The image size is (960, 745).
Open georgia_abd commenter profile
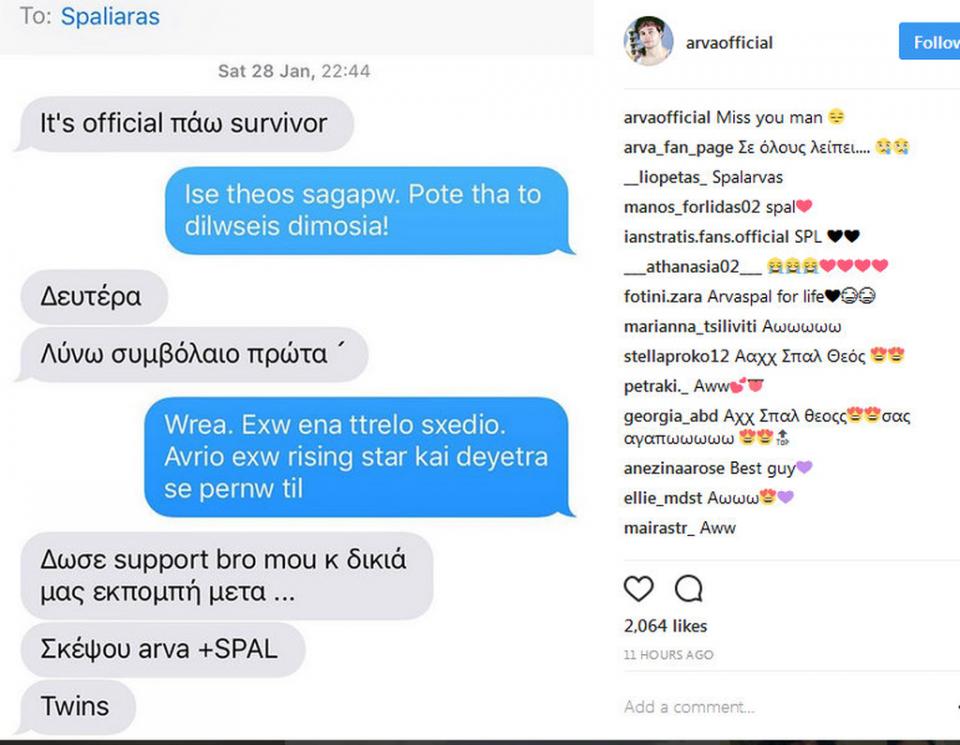671,416
